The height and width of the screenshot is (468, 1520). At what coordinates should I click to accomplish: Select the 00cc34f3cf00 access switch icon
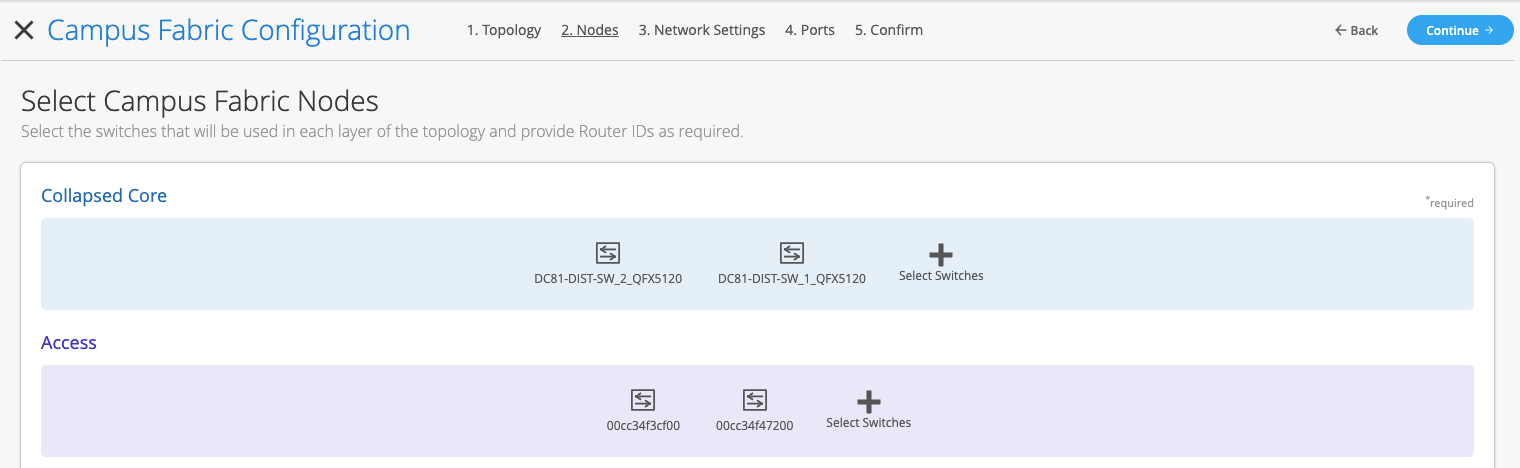click(643, 400)
